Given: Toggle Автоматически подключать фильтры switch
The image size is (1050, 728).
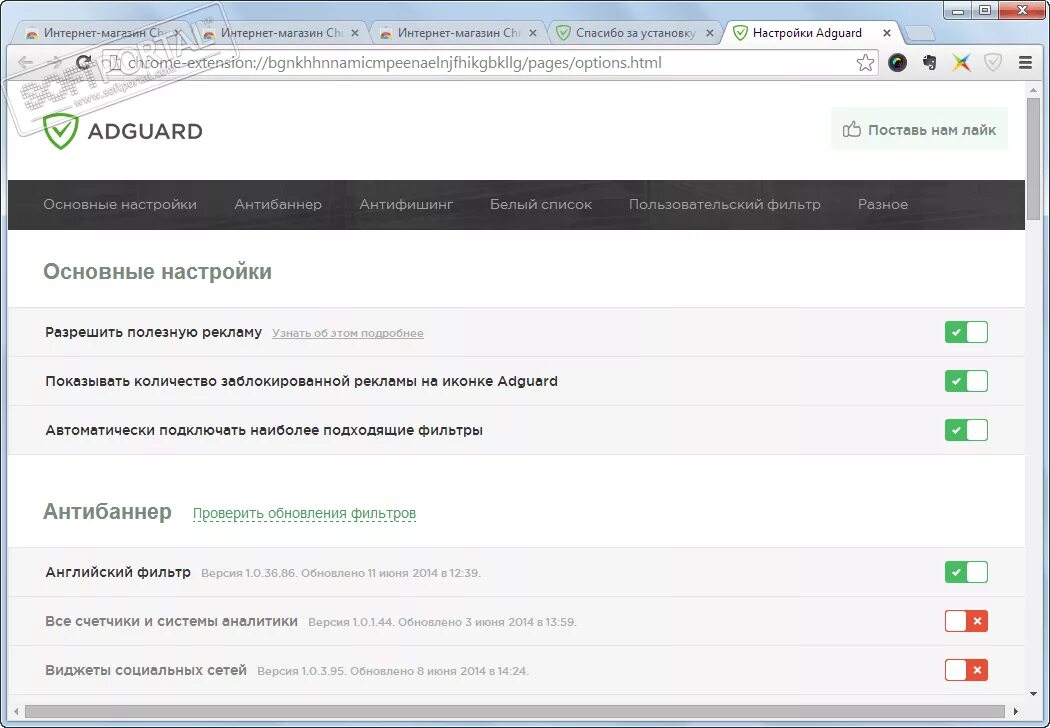Looking at the screenshot, I should pyautogui.click(x=966, y=430).
